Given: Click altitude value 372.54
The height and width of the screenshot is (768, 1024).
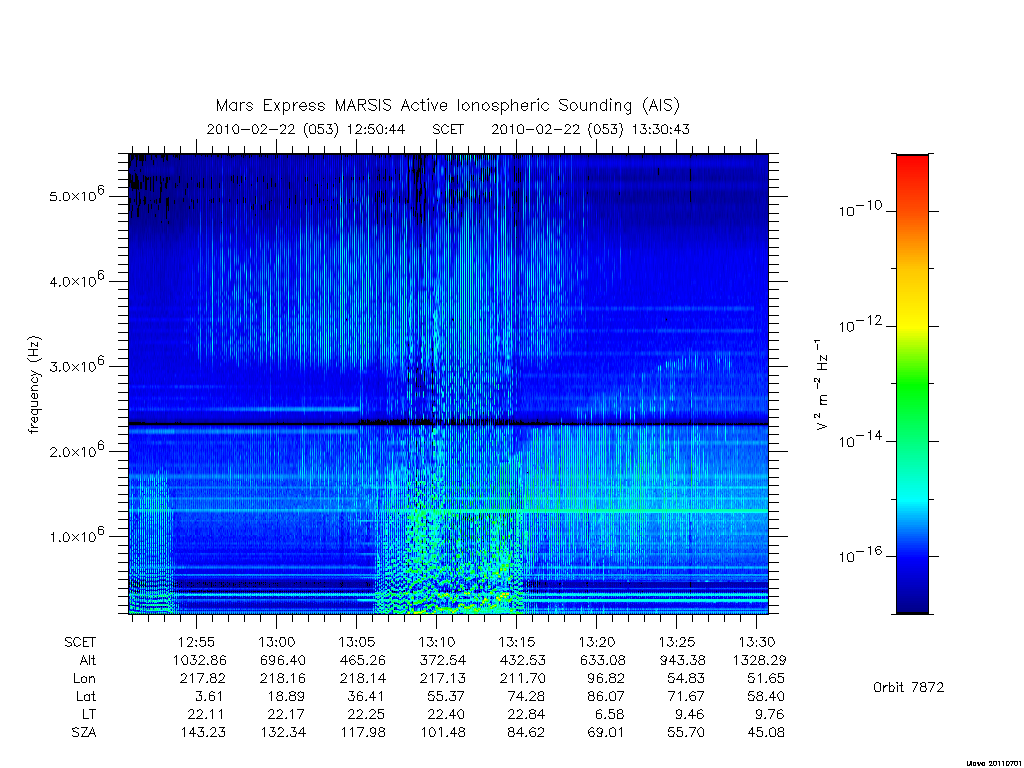Looking at the screenshot, I should (443, 660).
